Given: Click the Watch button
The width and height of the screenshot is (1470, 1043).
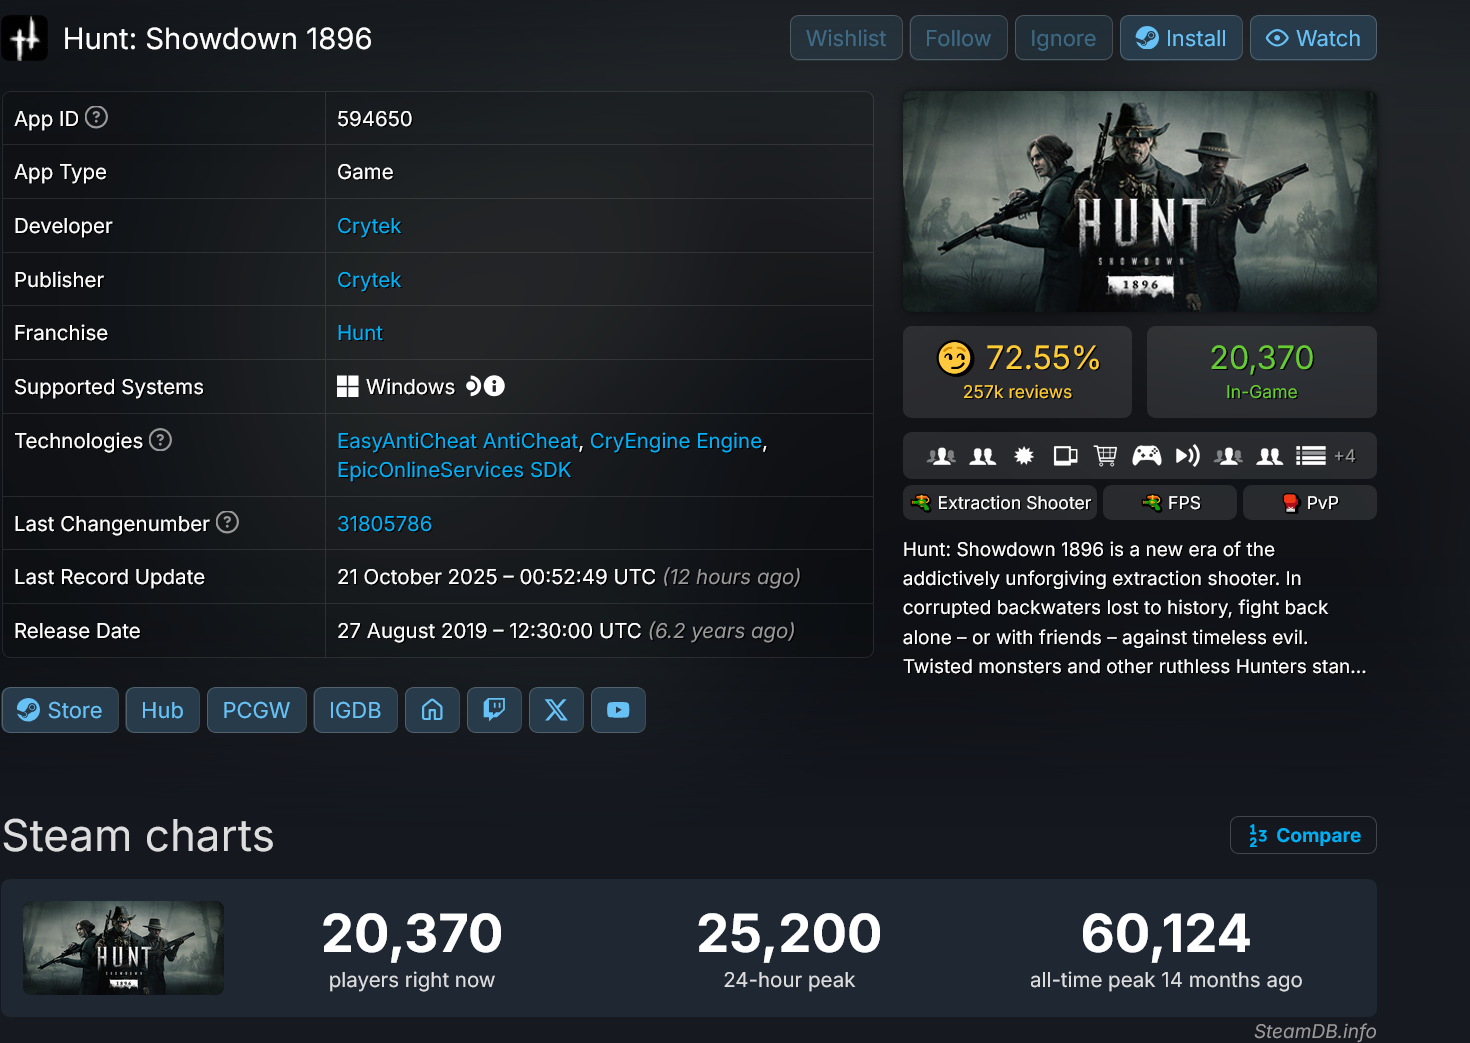Looking at the screenshot, I should click(x=1313, y=38).
